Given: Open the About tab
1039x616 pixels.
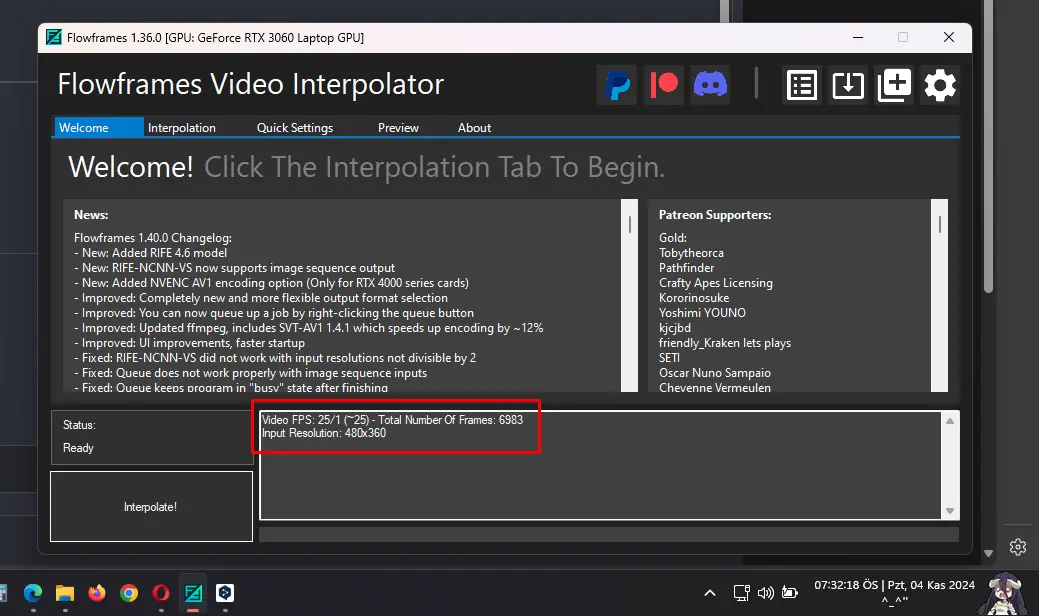Looking at the screenshot, I should [474, 127].
